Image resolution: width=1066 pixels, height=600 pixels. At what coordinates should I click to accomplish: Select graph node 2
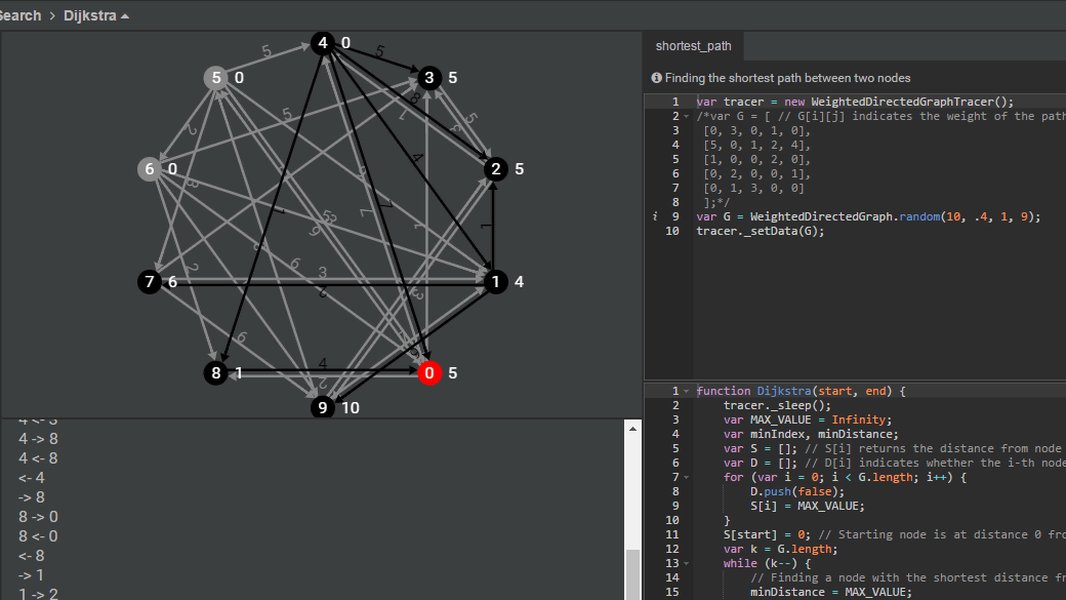click(x=496, y=169)
